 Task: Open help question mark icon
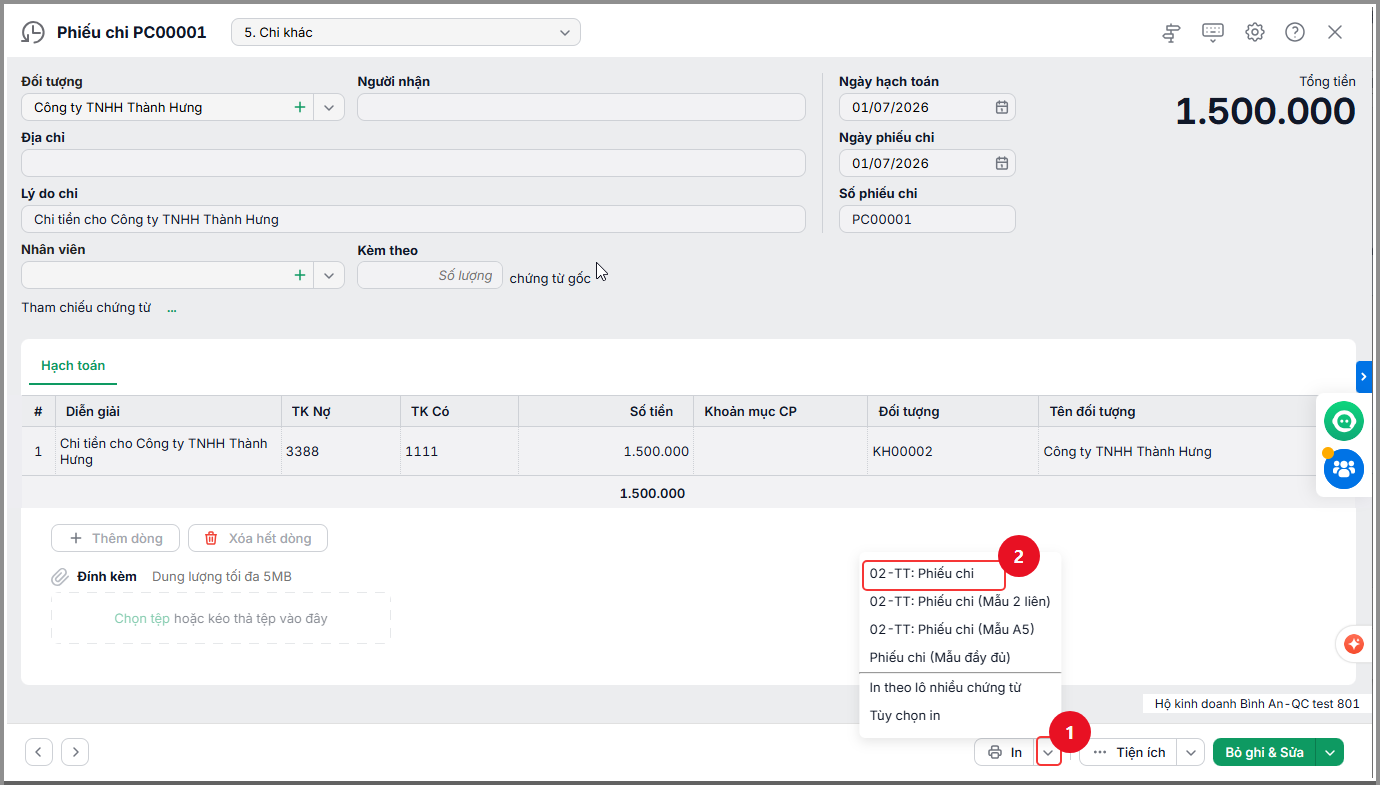coord(1295,32)
